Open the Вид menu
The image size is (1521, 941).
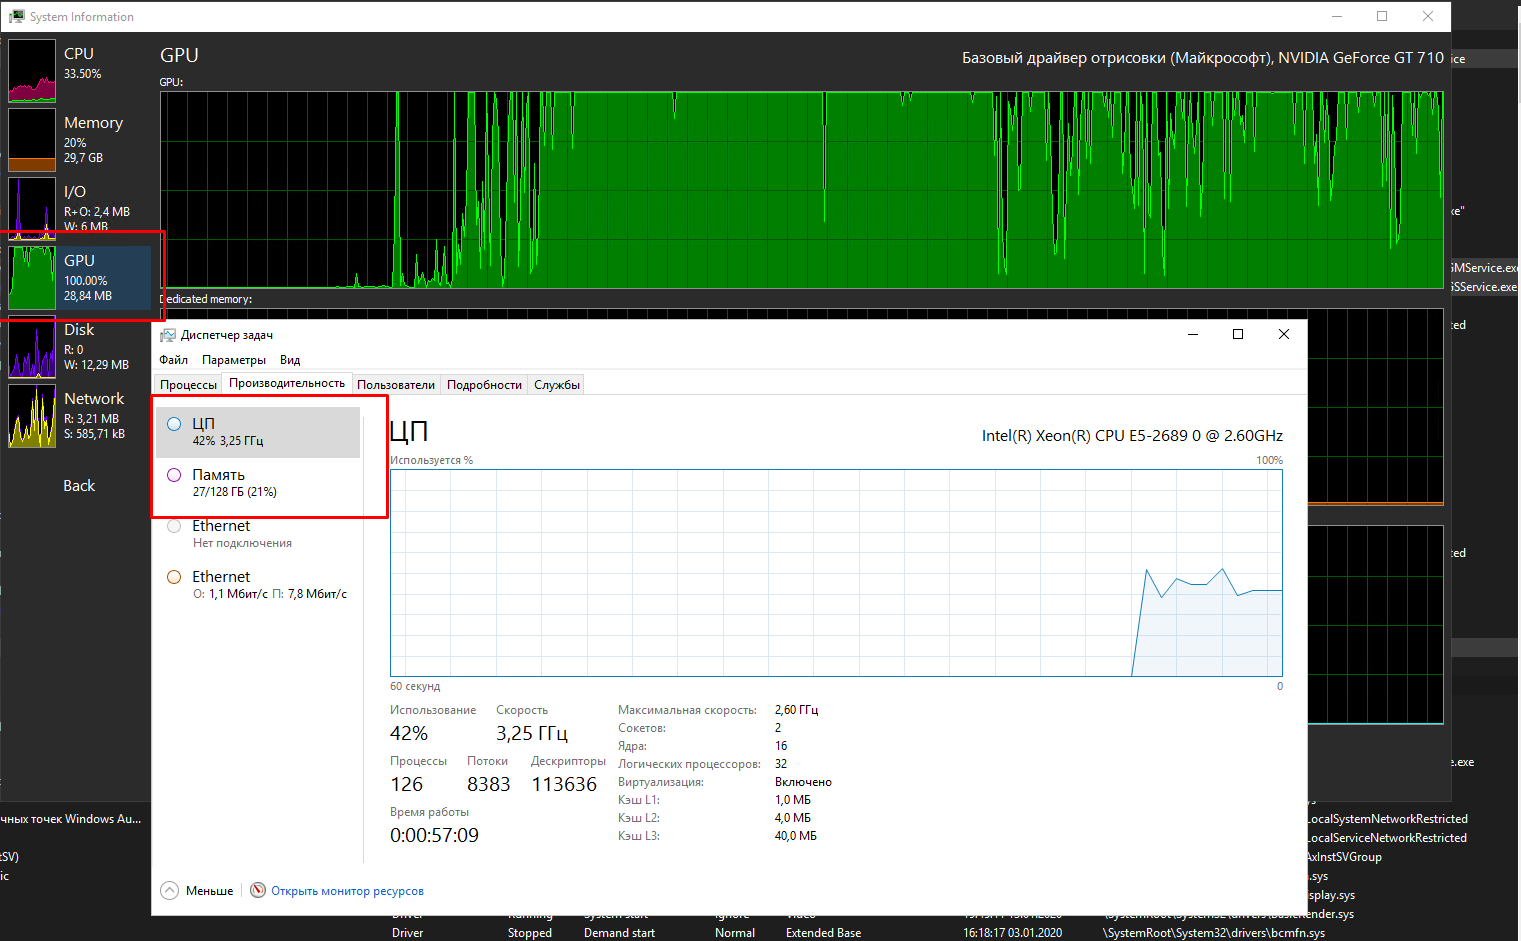[x=290, y=360]
